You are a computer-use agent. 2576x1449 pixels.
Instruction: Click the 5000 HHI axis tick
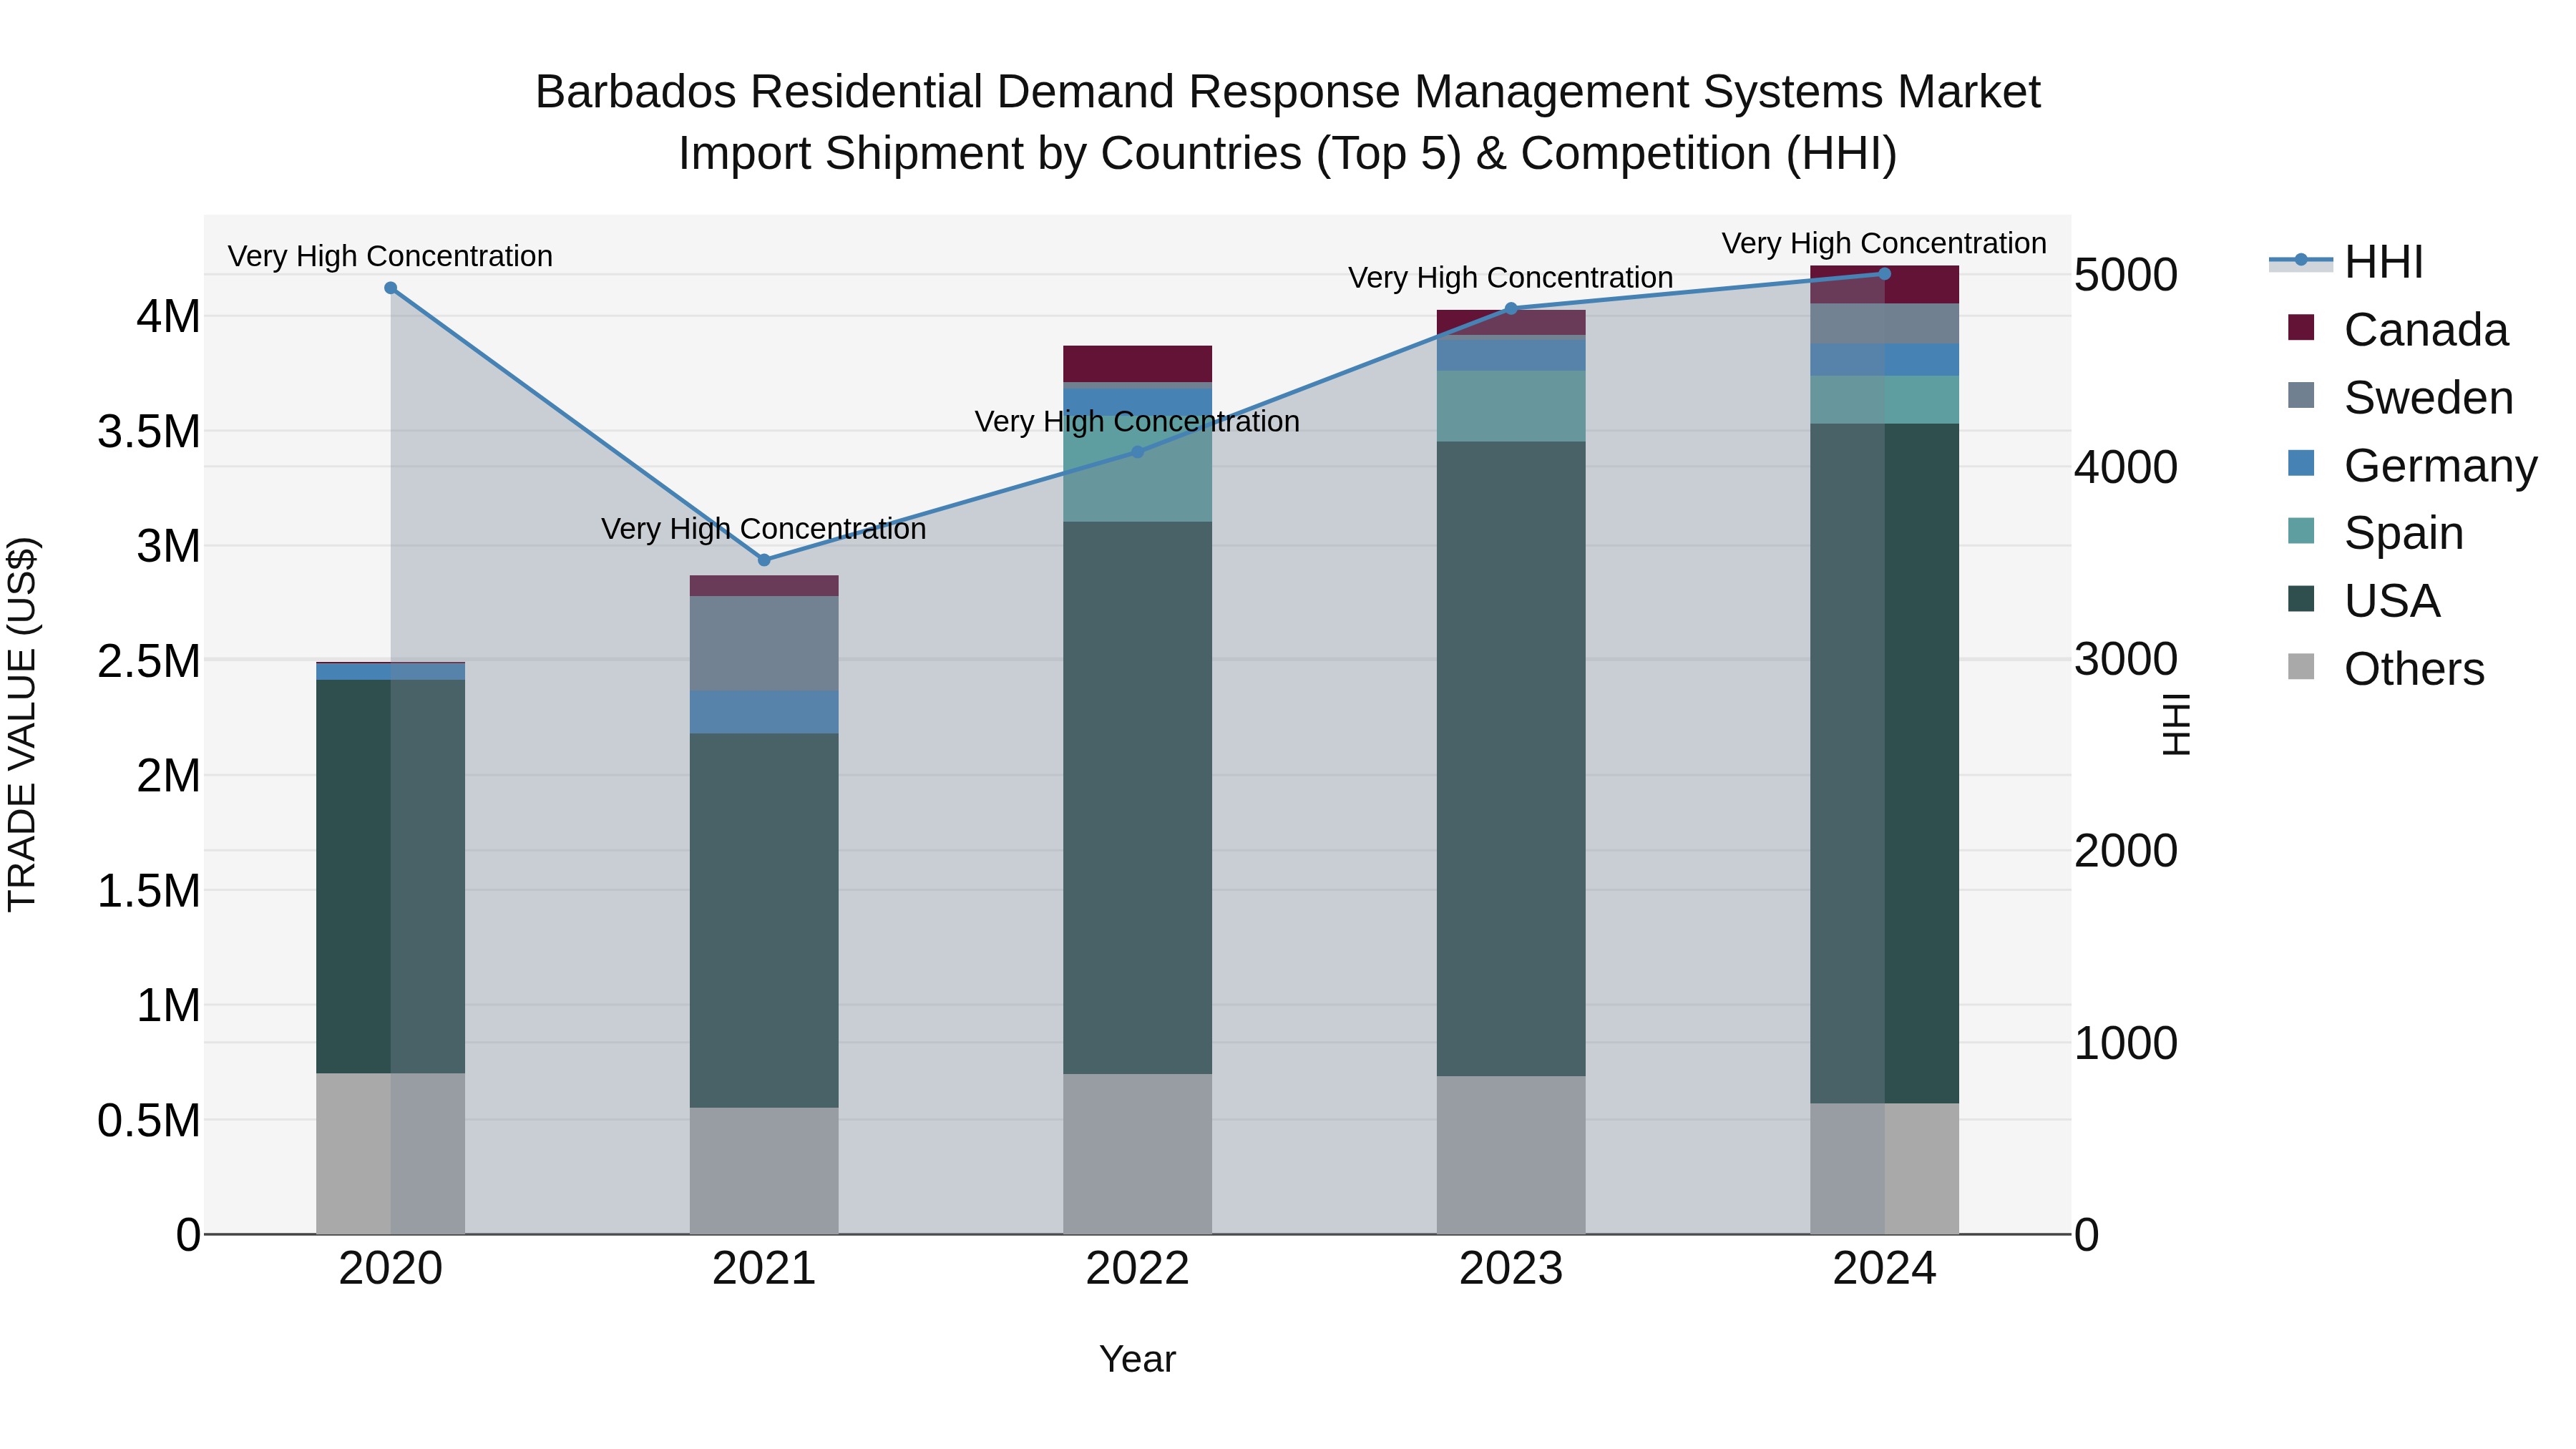pos(2126,275)
